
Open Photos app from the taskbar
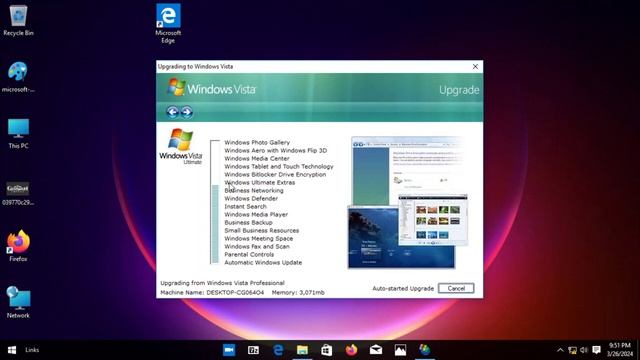pyautogui.click(x=400, y=350)
